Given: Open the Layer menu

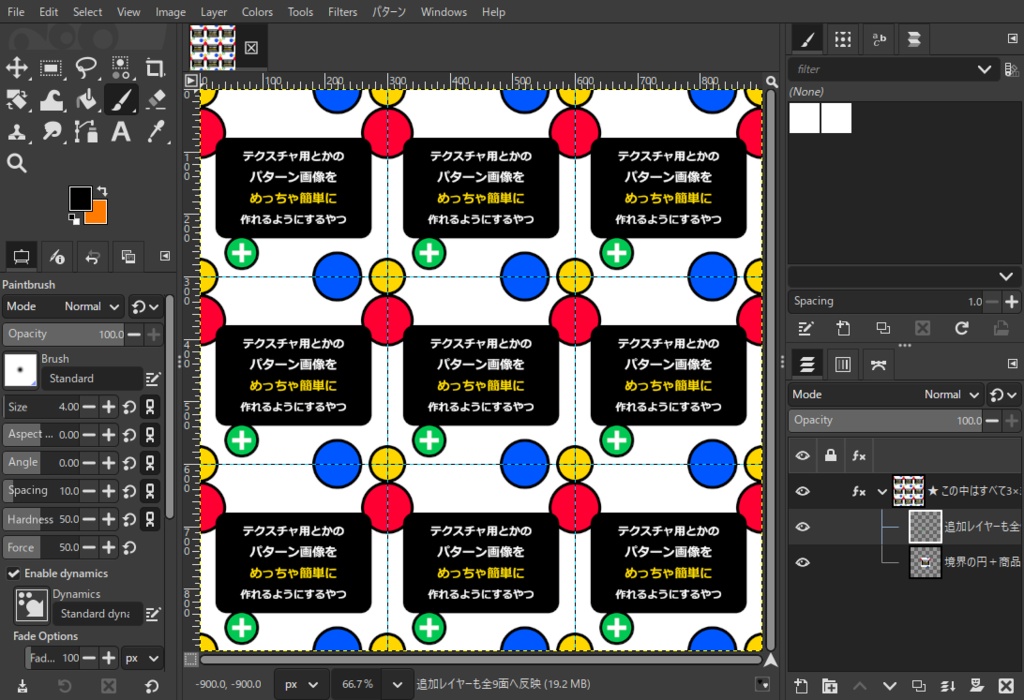Looking at the screenshot, I should click(x=214, y=12).
